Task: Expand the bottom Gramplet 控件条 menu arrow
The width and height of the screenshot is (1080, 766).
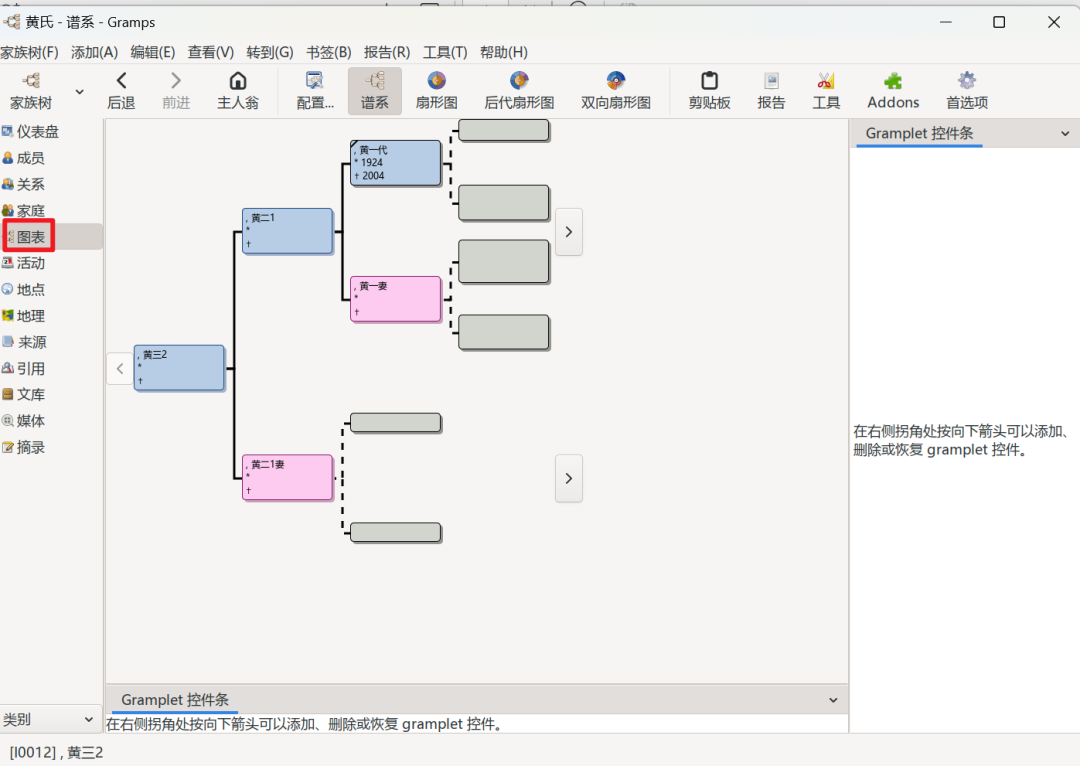Action: pos(833,700)
